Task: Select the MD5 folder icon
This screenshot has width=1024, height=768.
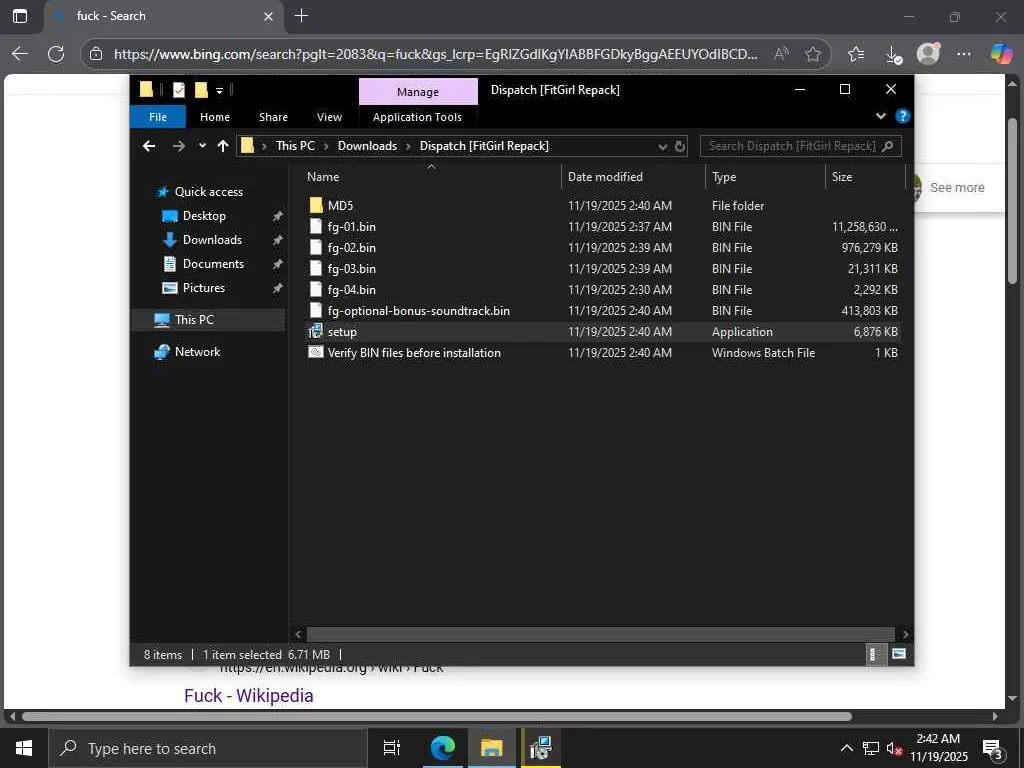Action: tap(316, 206)
